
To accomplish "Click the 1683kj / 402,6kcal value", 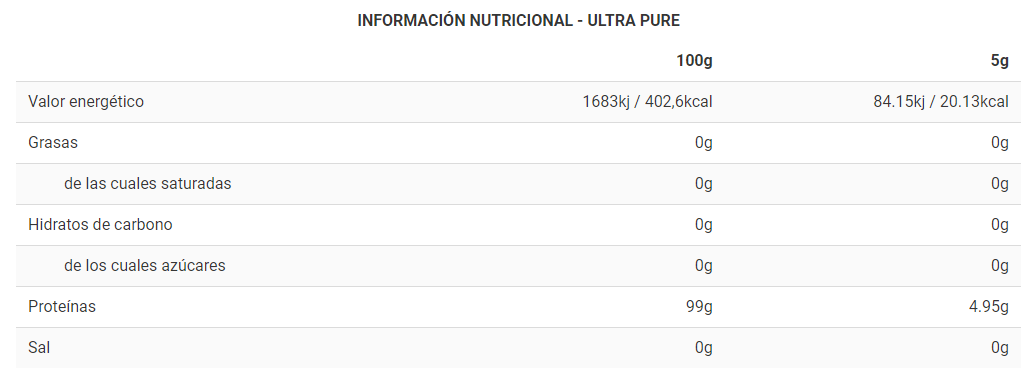I will coord(647,102).
